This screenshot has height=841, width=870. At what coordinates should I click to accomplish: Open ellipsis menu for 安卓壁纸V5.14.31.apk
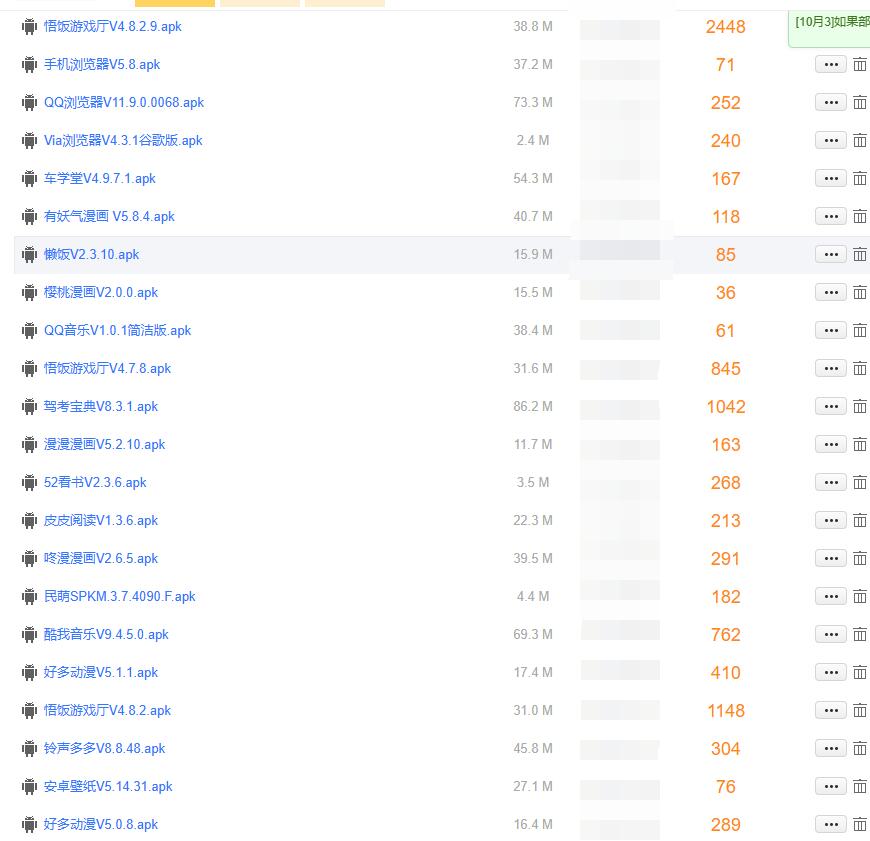coord(830,786)
